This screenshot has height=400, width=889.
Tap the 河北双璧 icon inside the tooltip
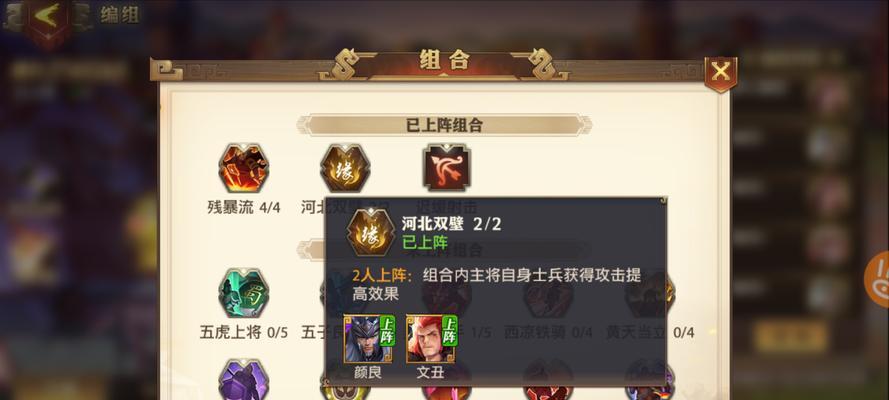[371, 232]
